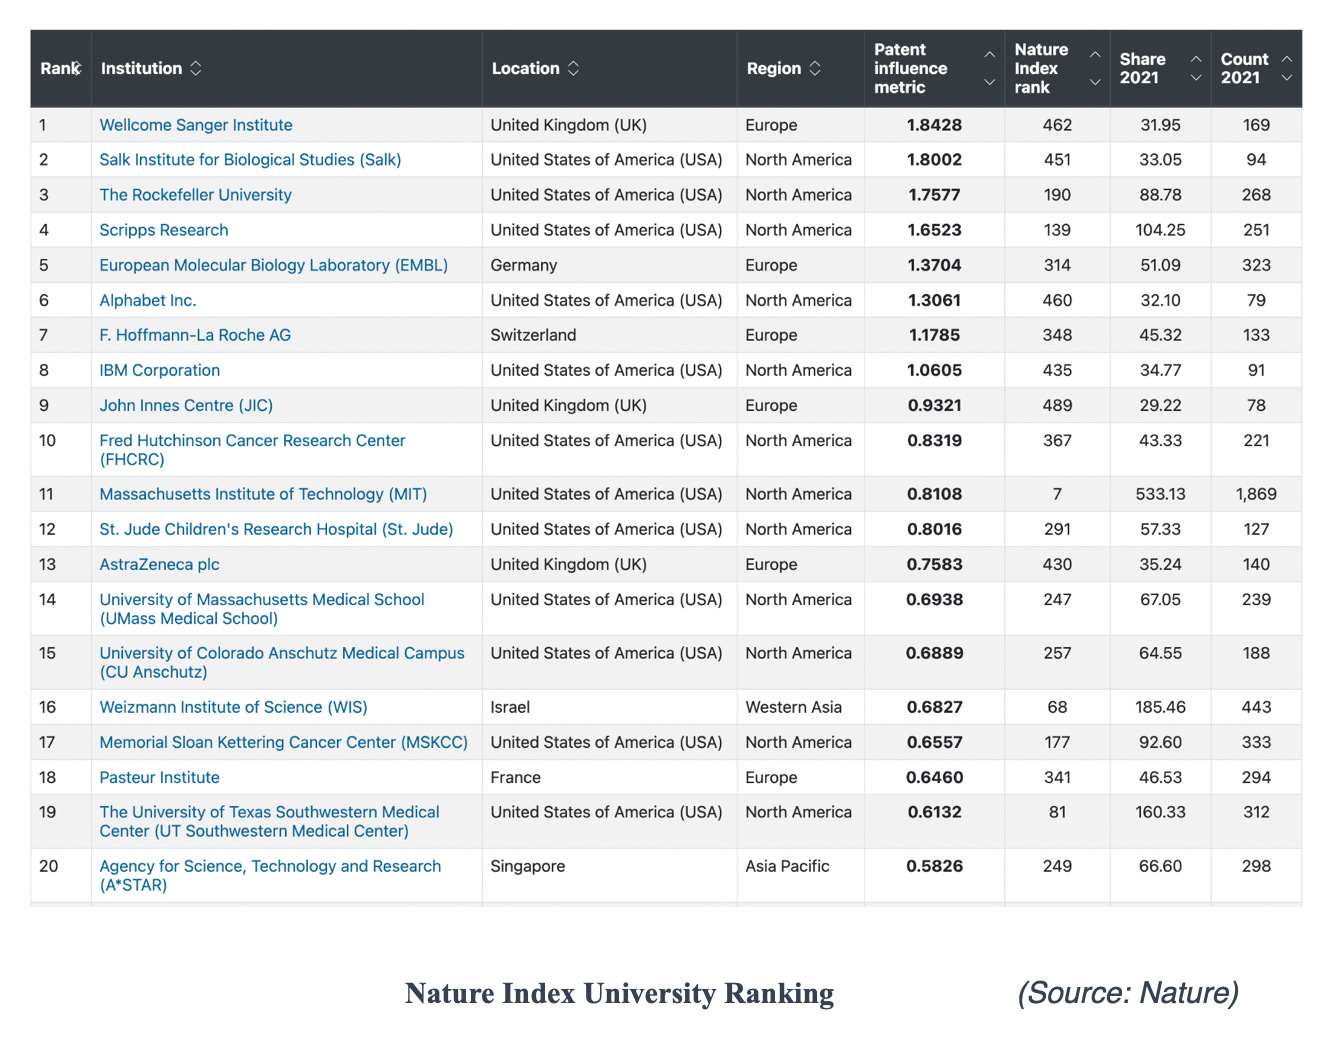
Task: Open Memorial Sloan Kettering Cancer Center link
Action: tap(284, 742)
